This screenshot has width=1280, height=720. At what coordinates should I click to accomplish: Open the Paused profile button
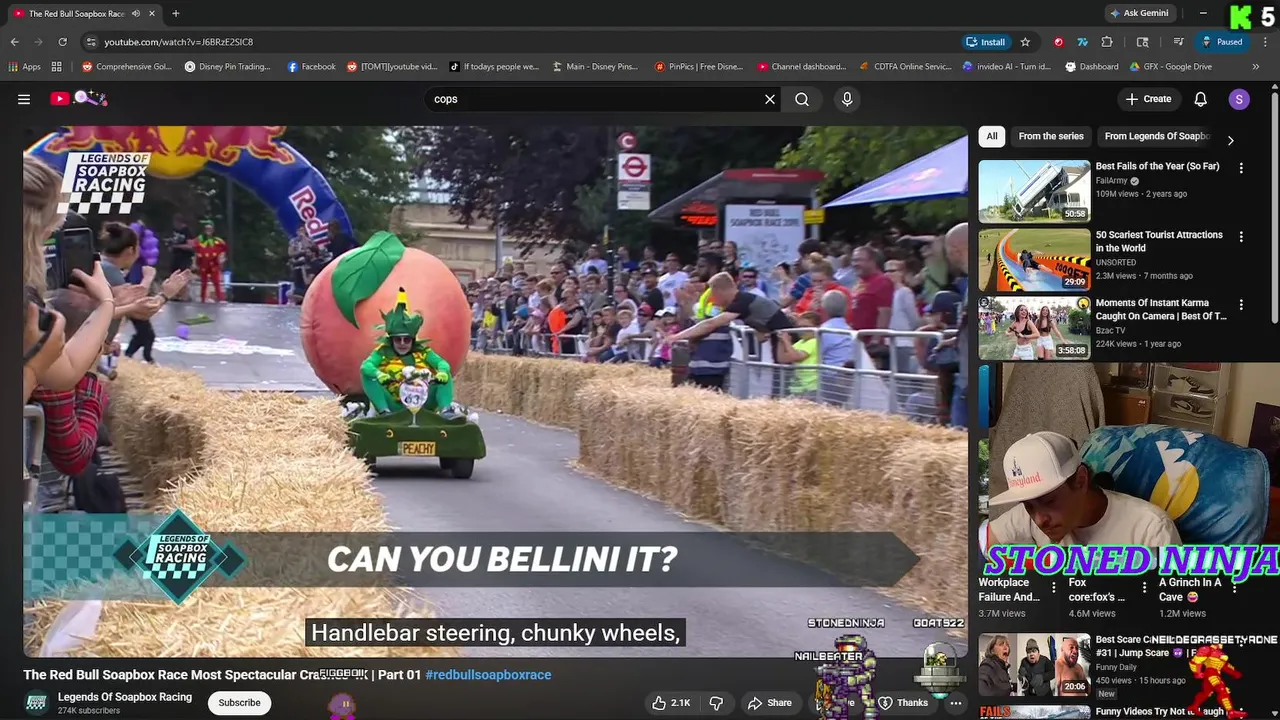1222,42
